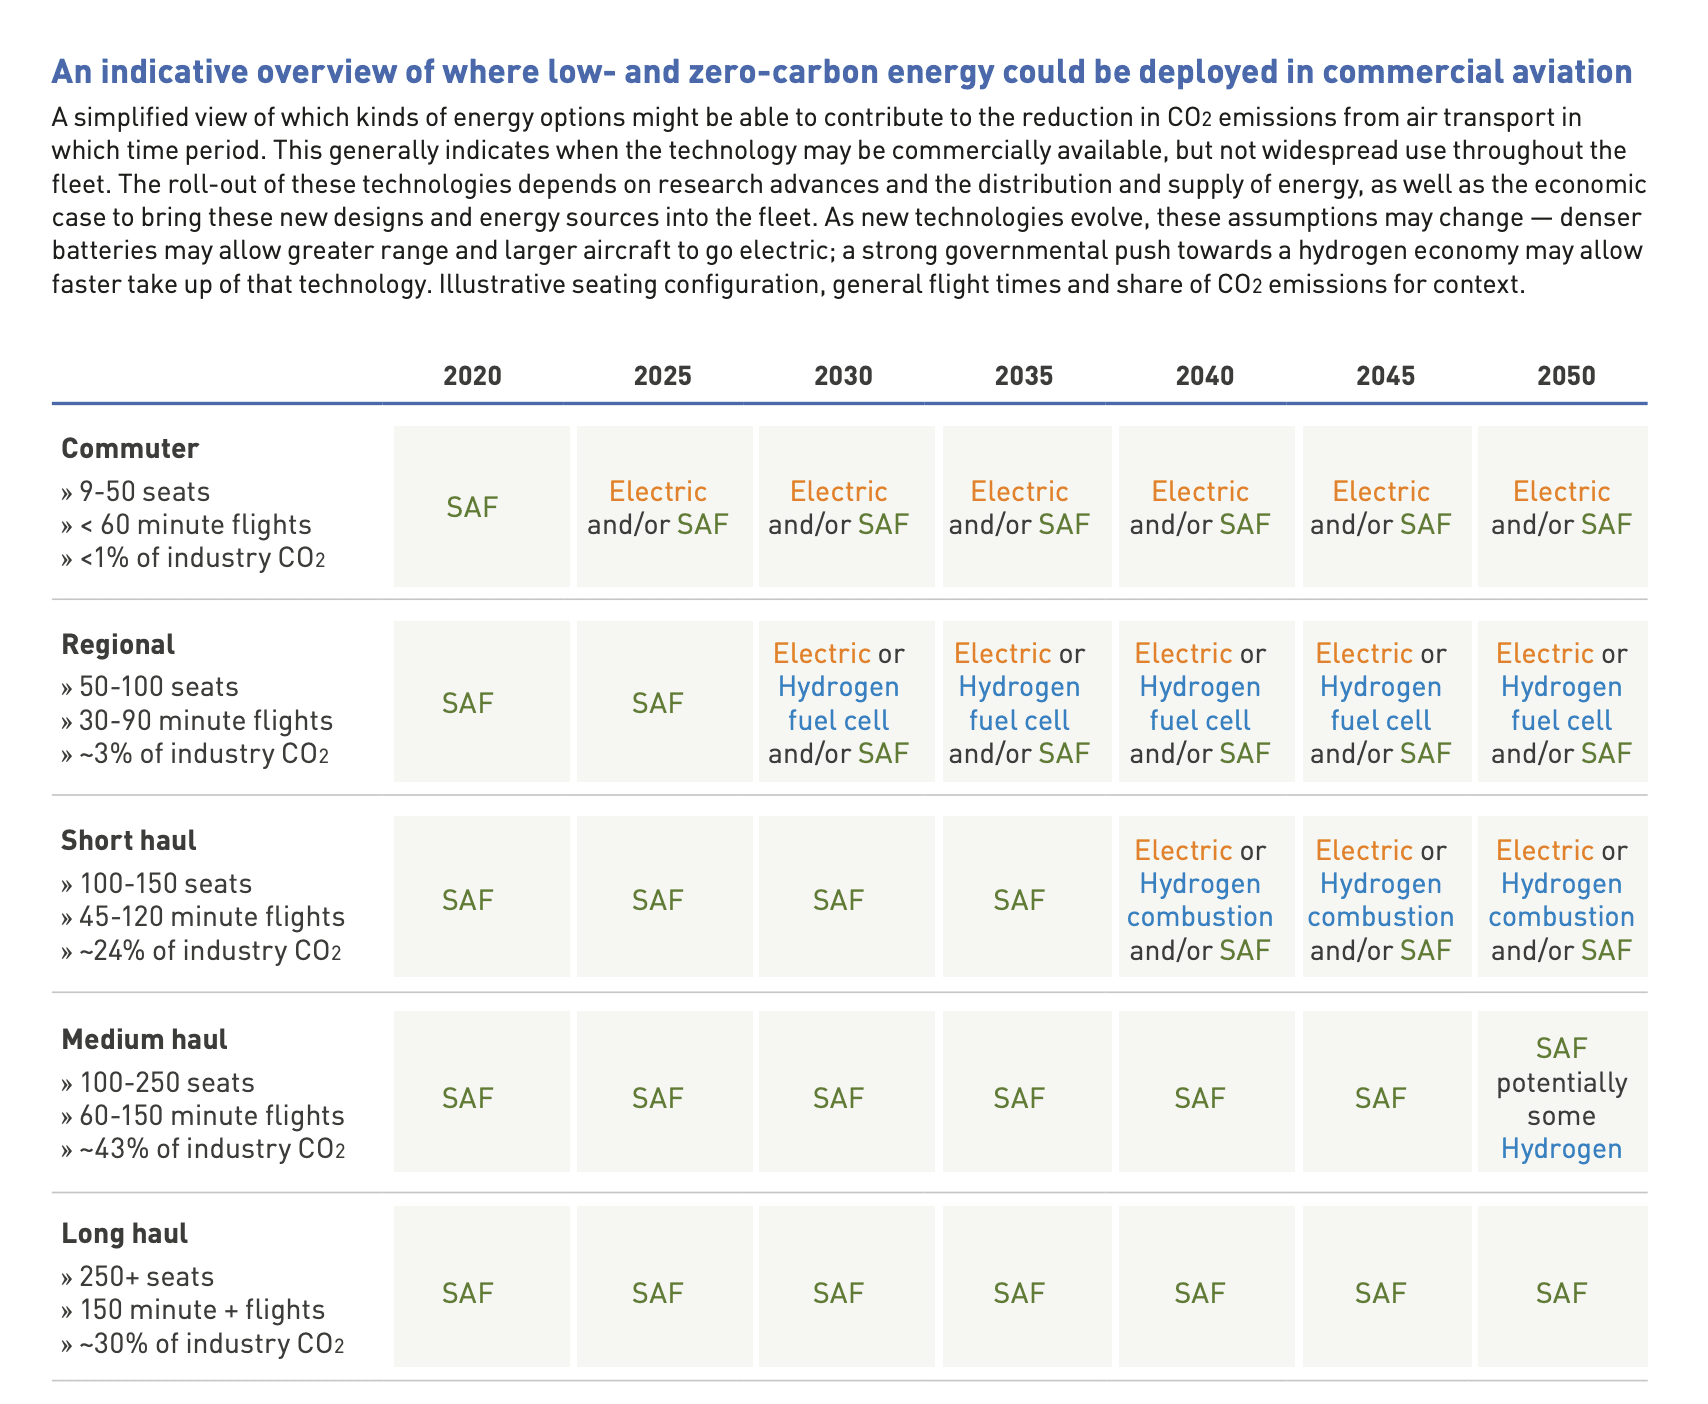
Task: Click the Medium haul 2045 SAF cell
Action: 1381,1098
